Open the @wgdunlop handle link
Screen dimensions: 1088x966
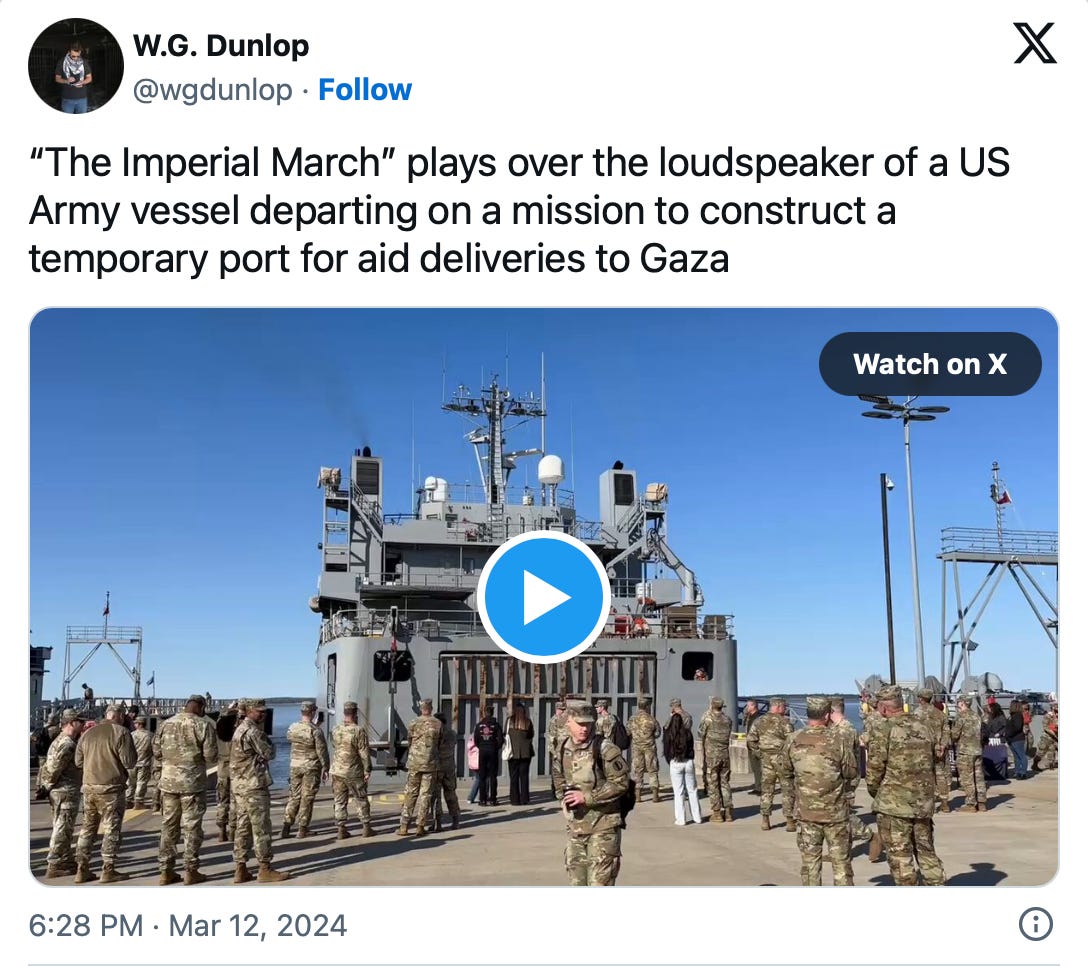tap(212, 90)
